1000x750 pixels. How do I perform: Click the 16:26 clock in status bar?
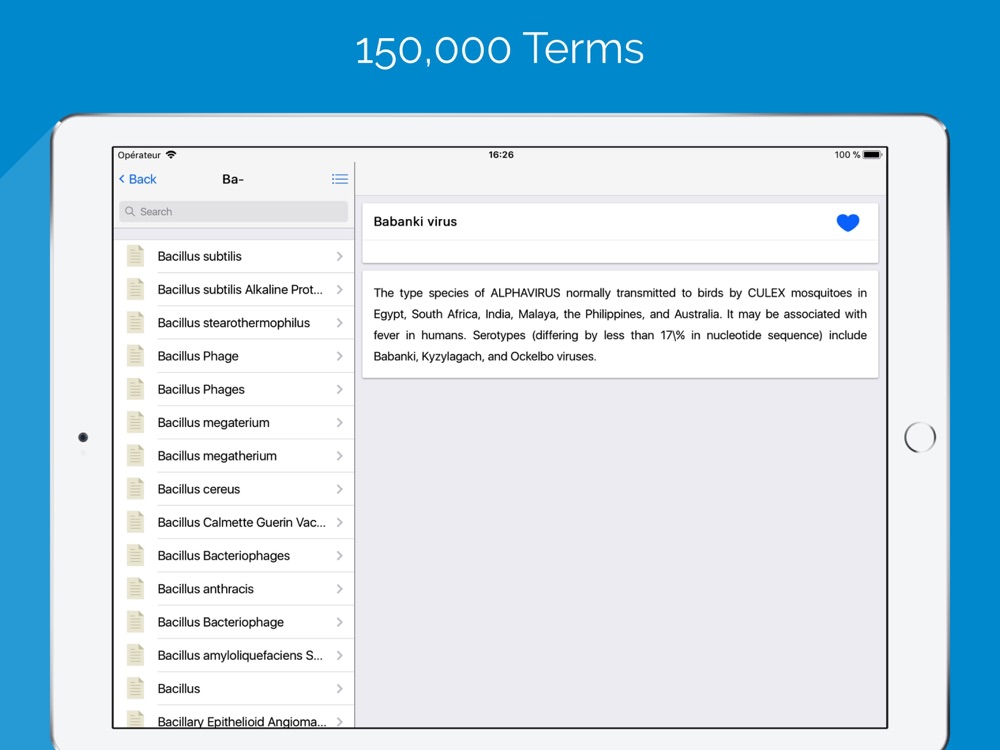coord(501,154)
